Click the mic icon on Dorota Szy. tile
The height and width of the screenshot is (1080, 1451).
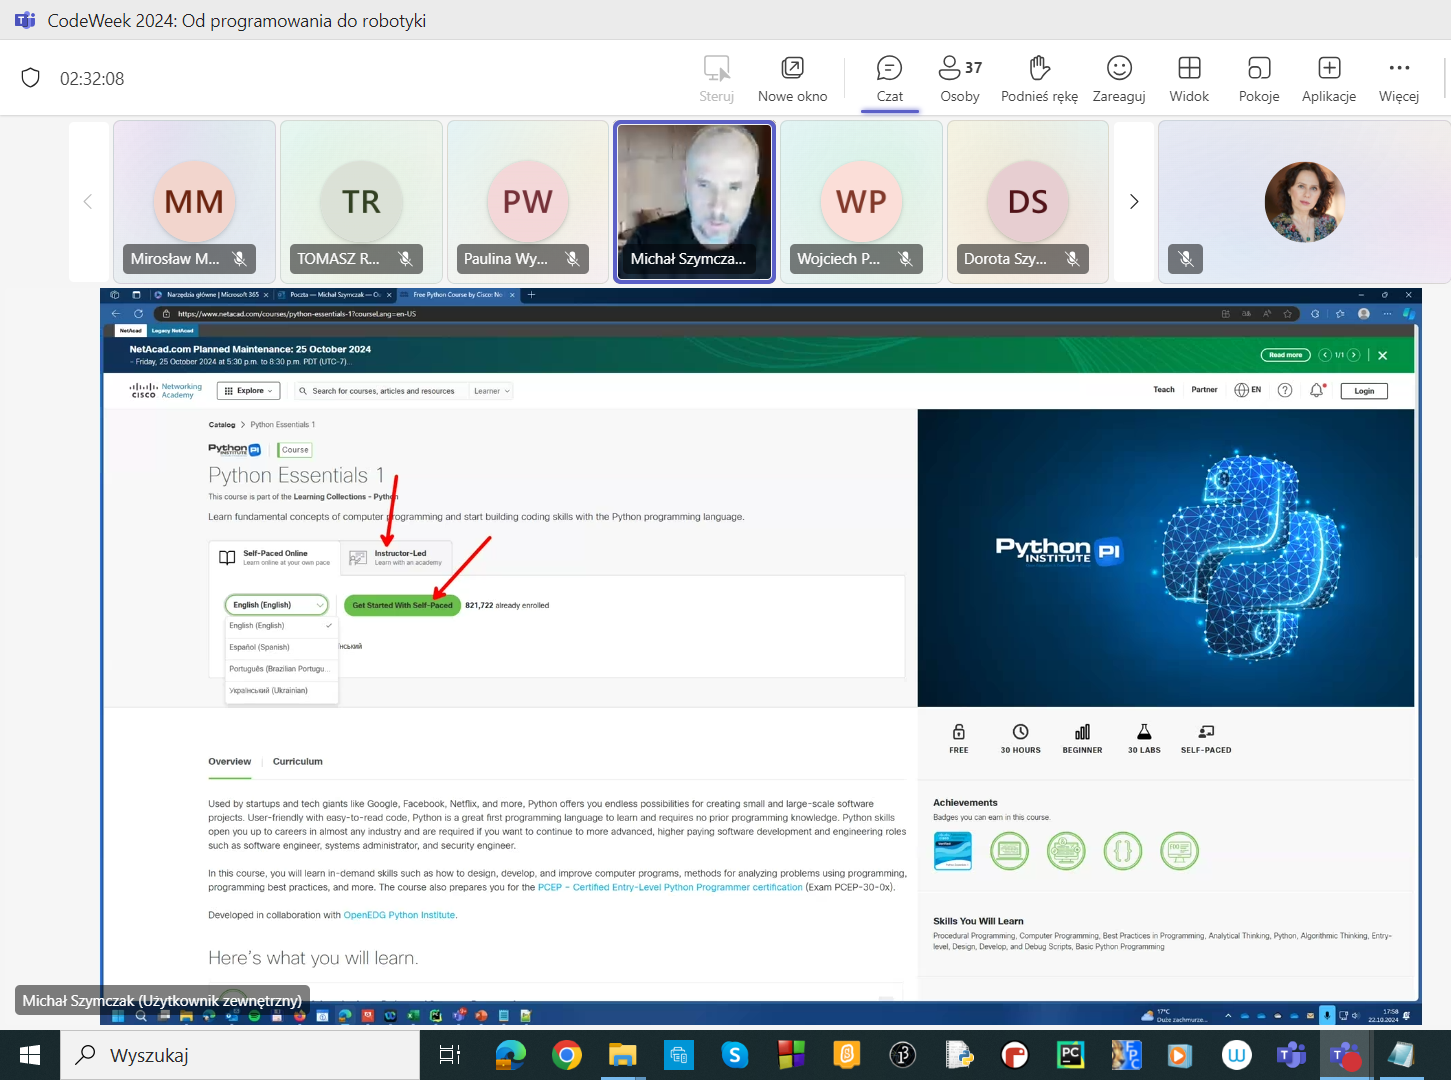pyautogui.click(x=1073, y=259)
